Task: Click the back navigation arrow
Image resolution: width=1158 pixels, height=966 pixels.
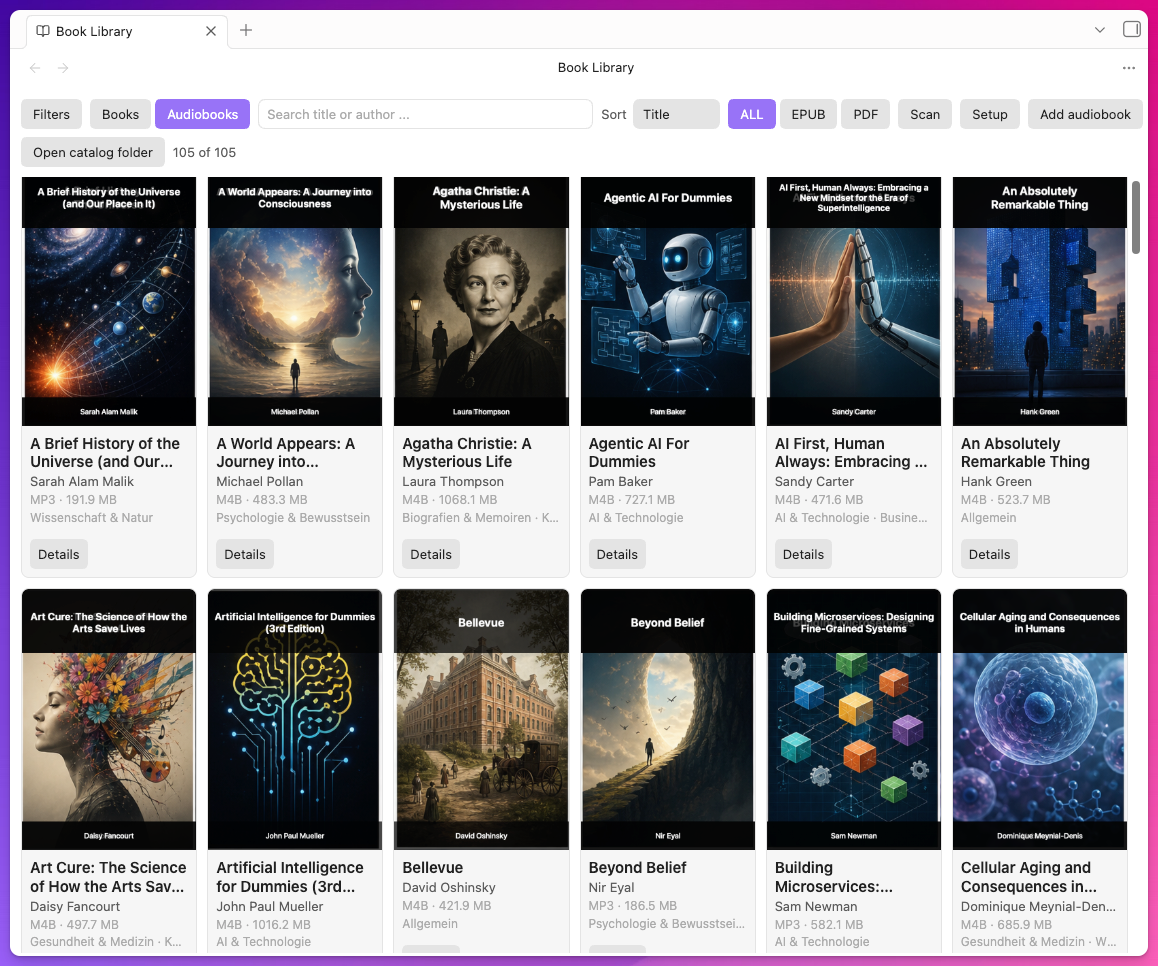Action: pos(35,68)
